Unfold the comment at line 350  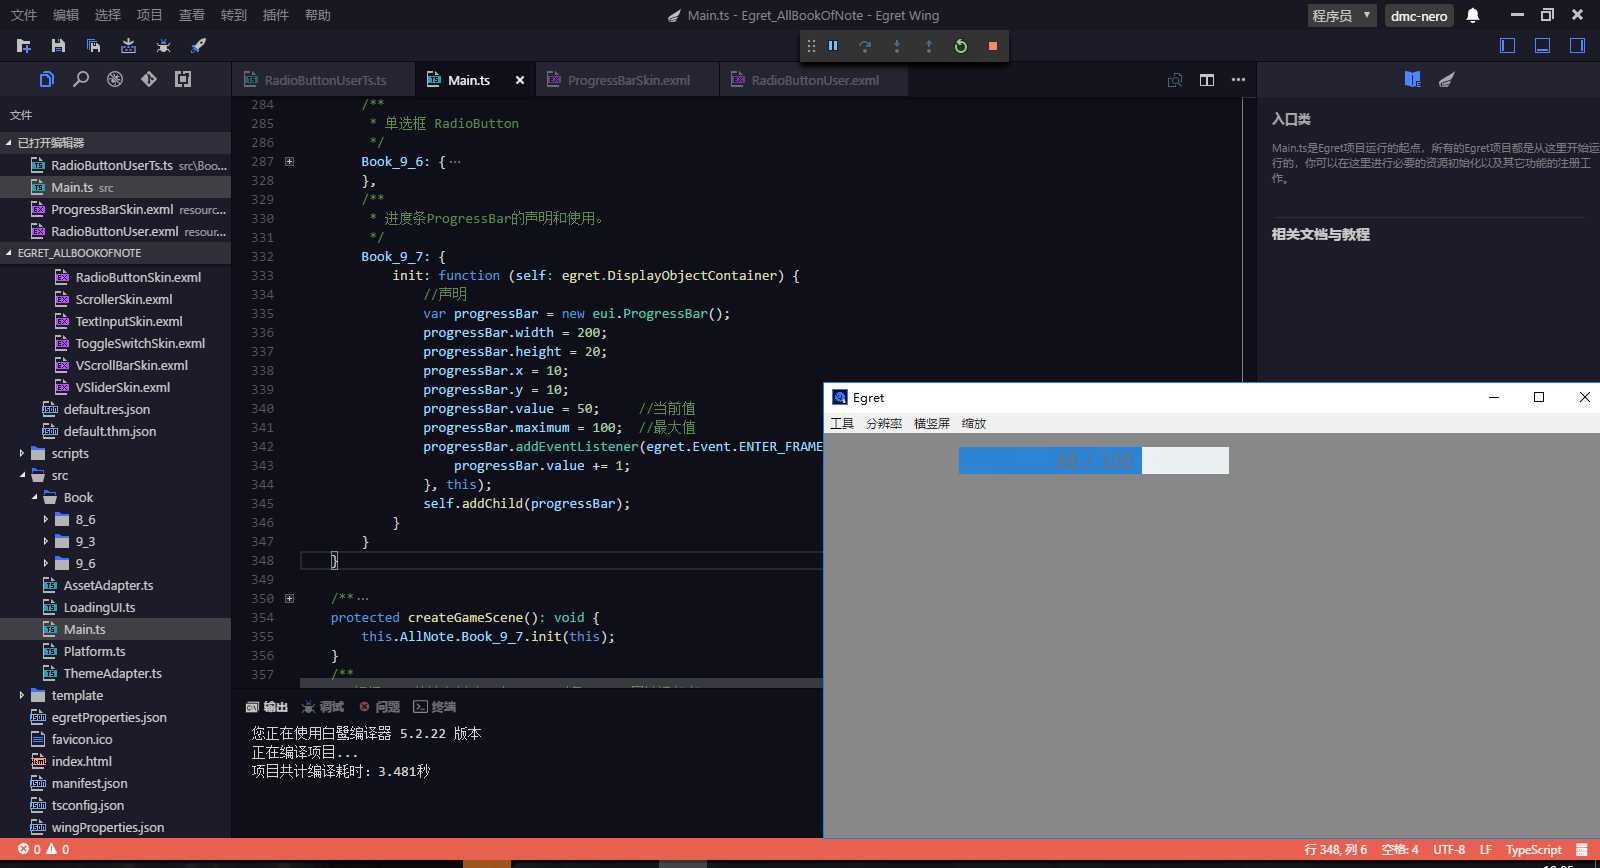tap(290, 598)
